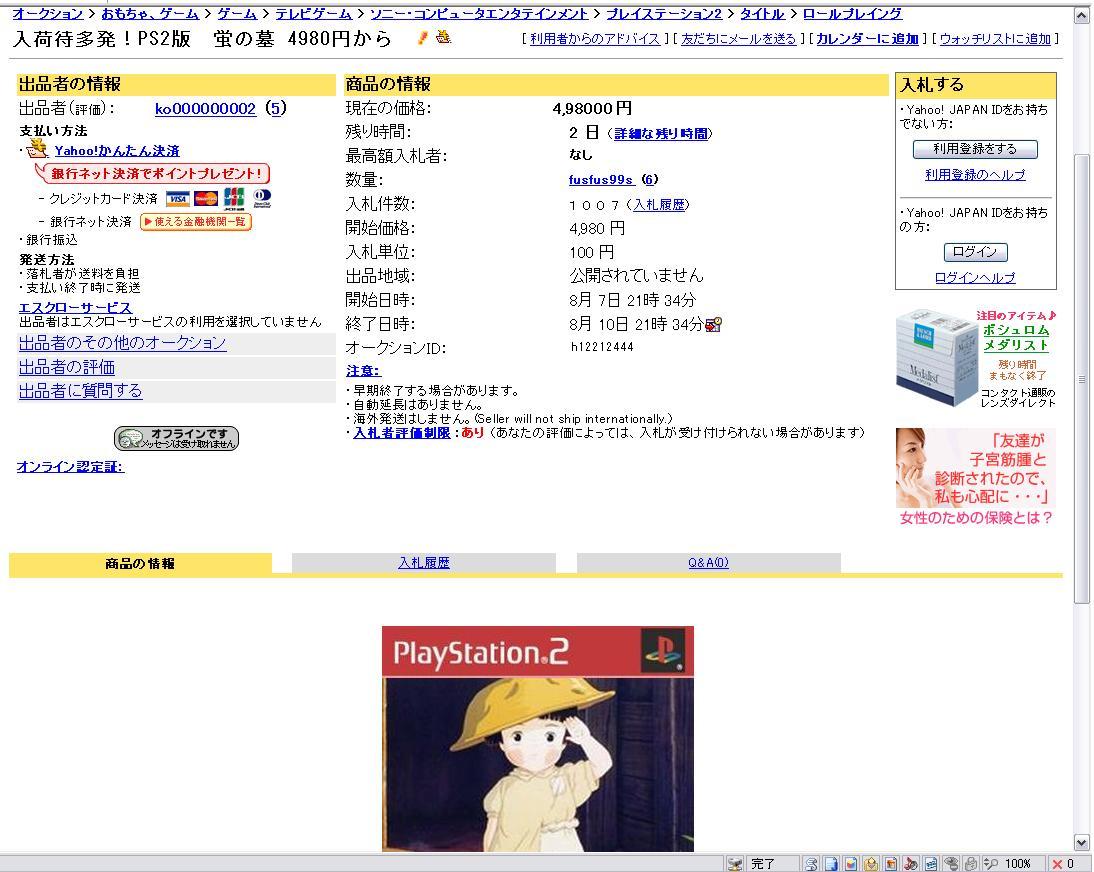Click the scrollbar up arrow
Screen dimensions: 1094x872
pos(1082,15)
